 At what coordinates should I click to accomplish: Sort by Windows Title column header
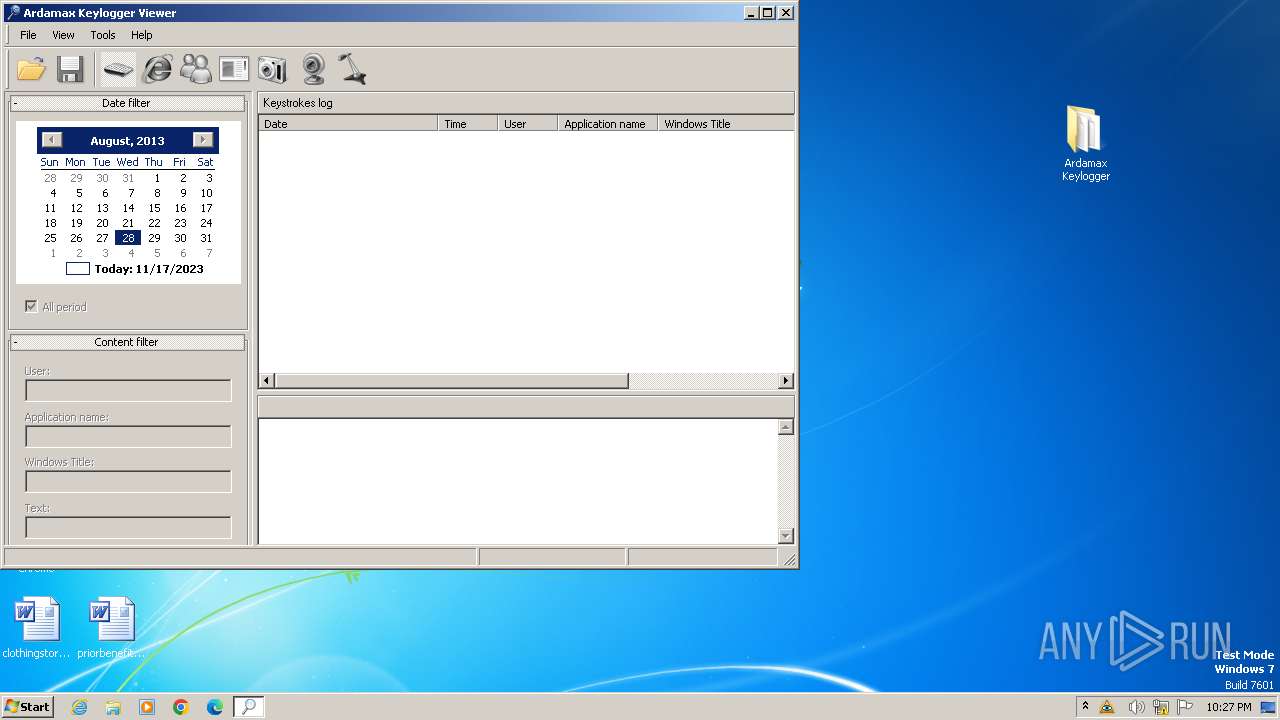coord(726,124)
